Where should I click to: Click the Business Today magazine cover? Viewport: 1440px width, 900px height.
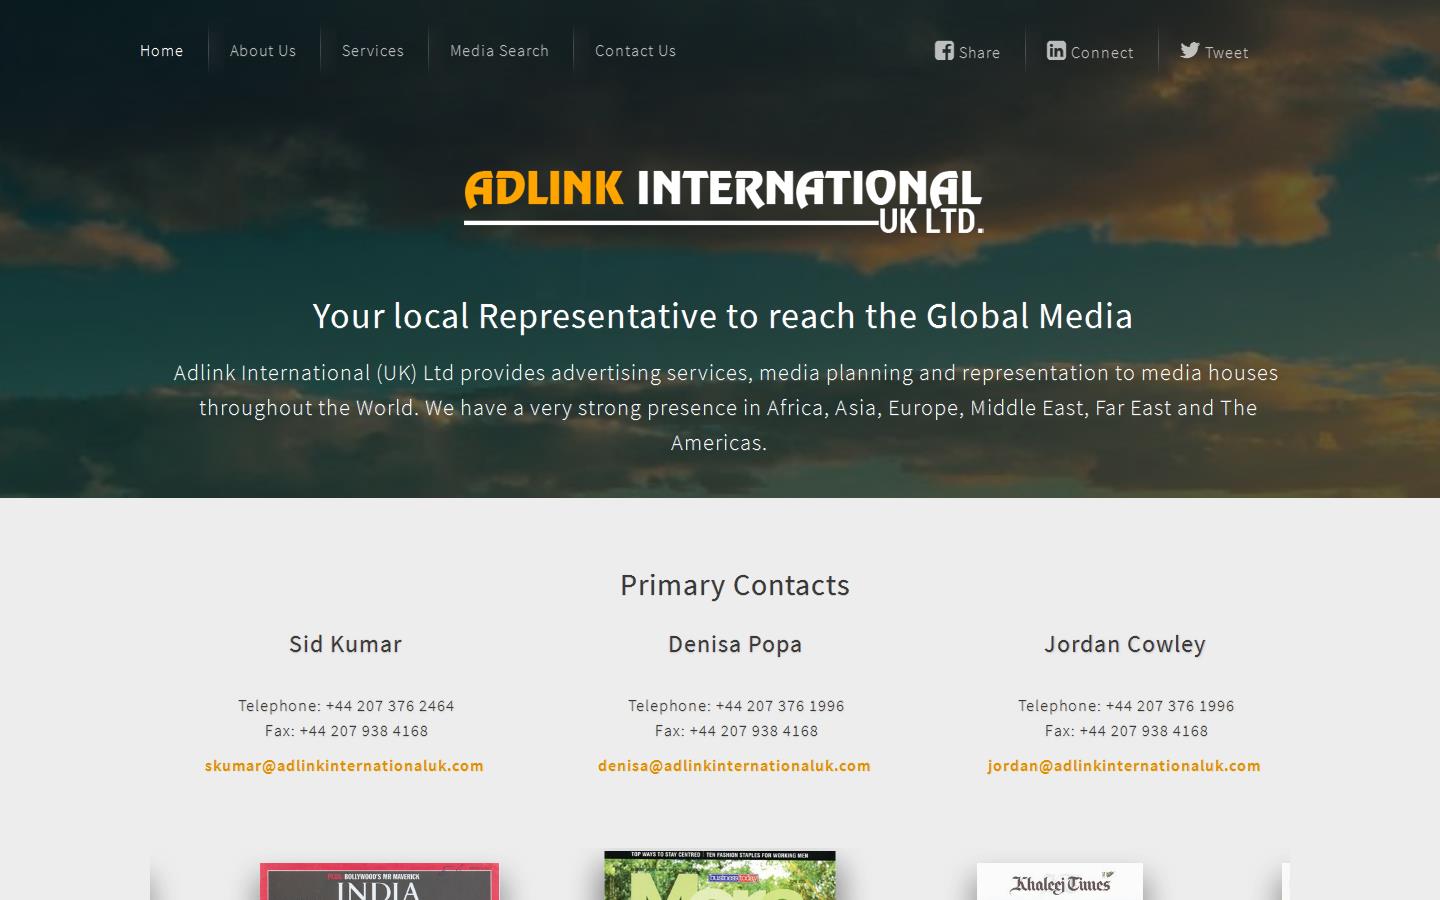[719, 876]
